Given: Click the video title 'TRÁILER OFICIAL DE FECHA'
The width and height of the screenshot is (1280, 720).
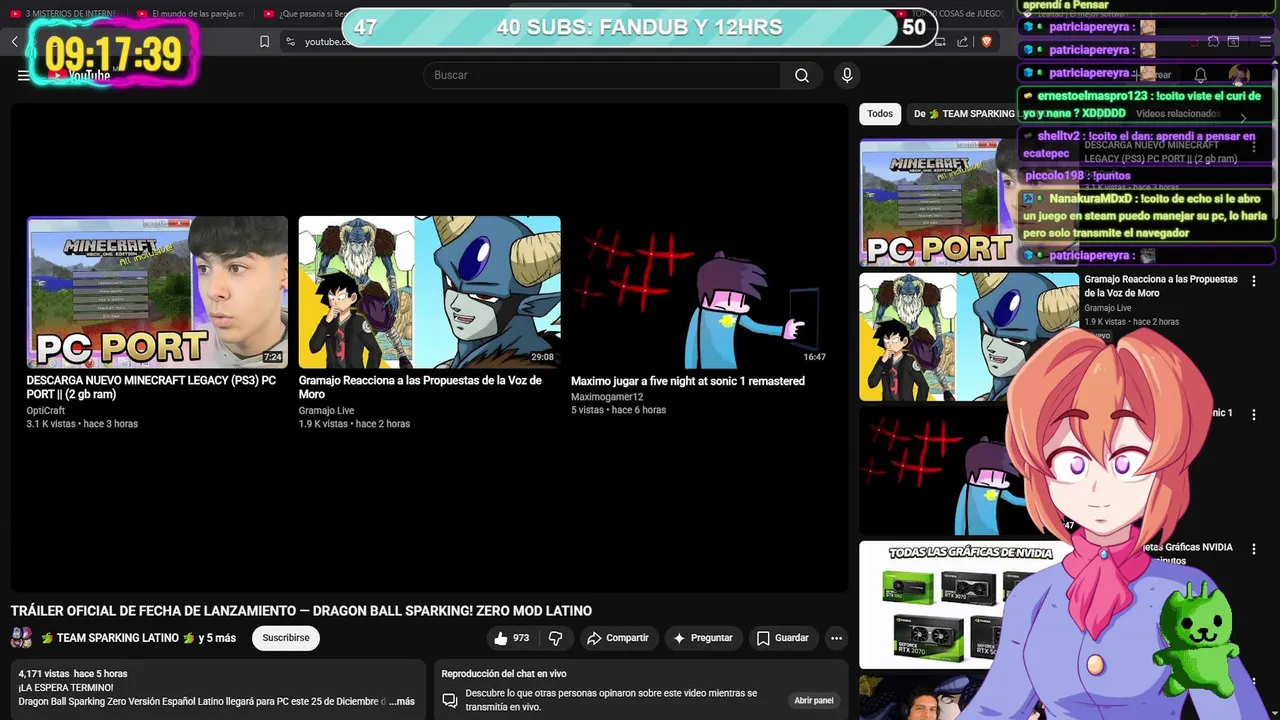Looking at the screenshot, I should (301, 611).
